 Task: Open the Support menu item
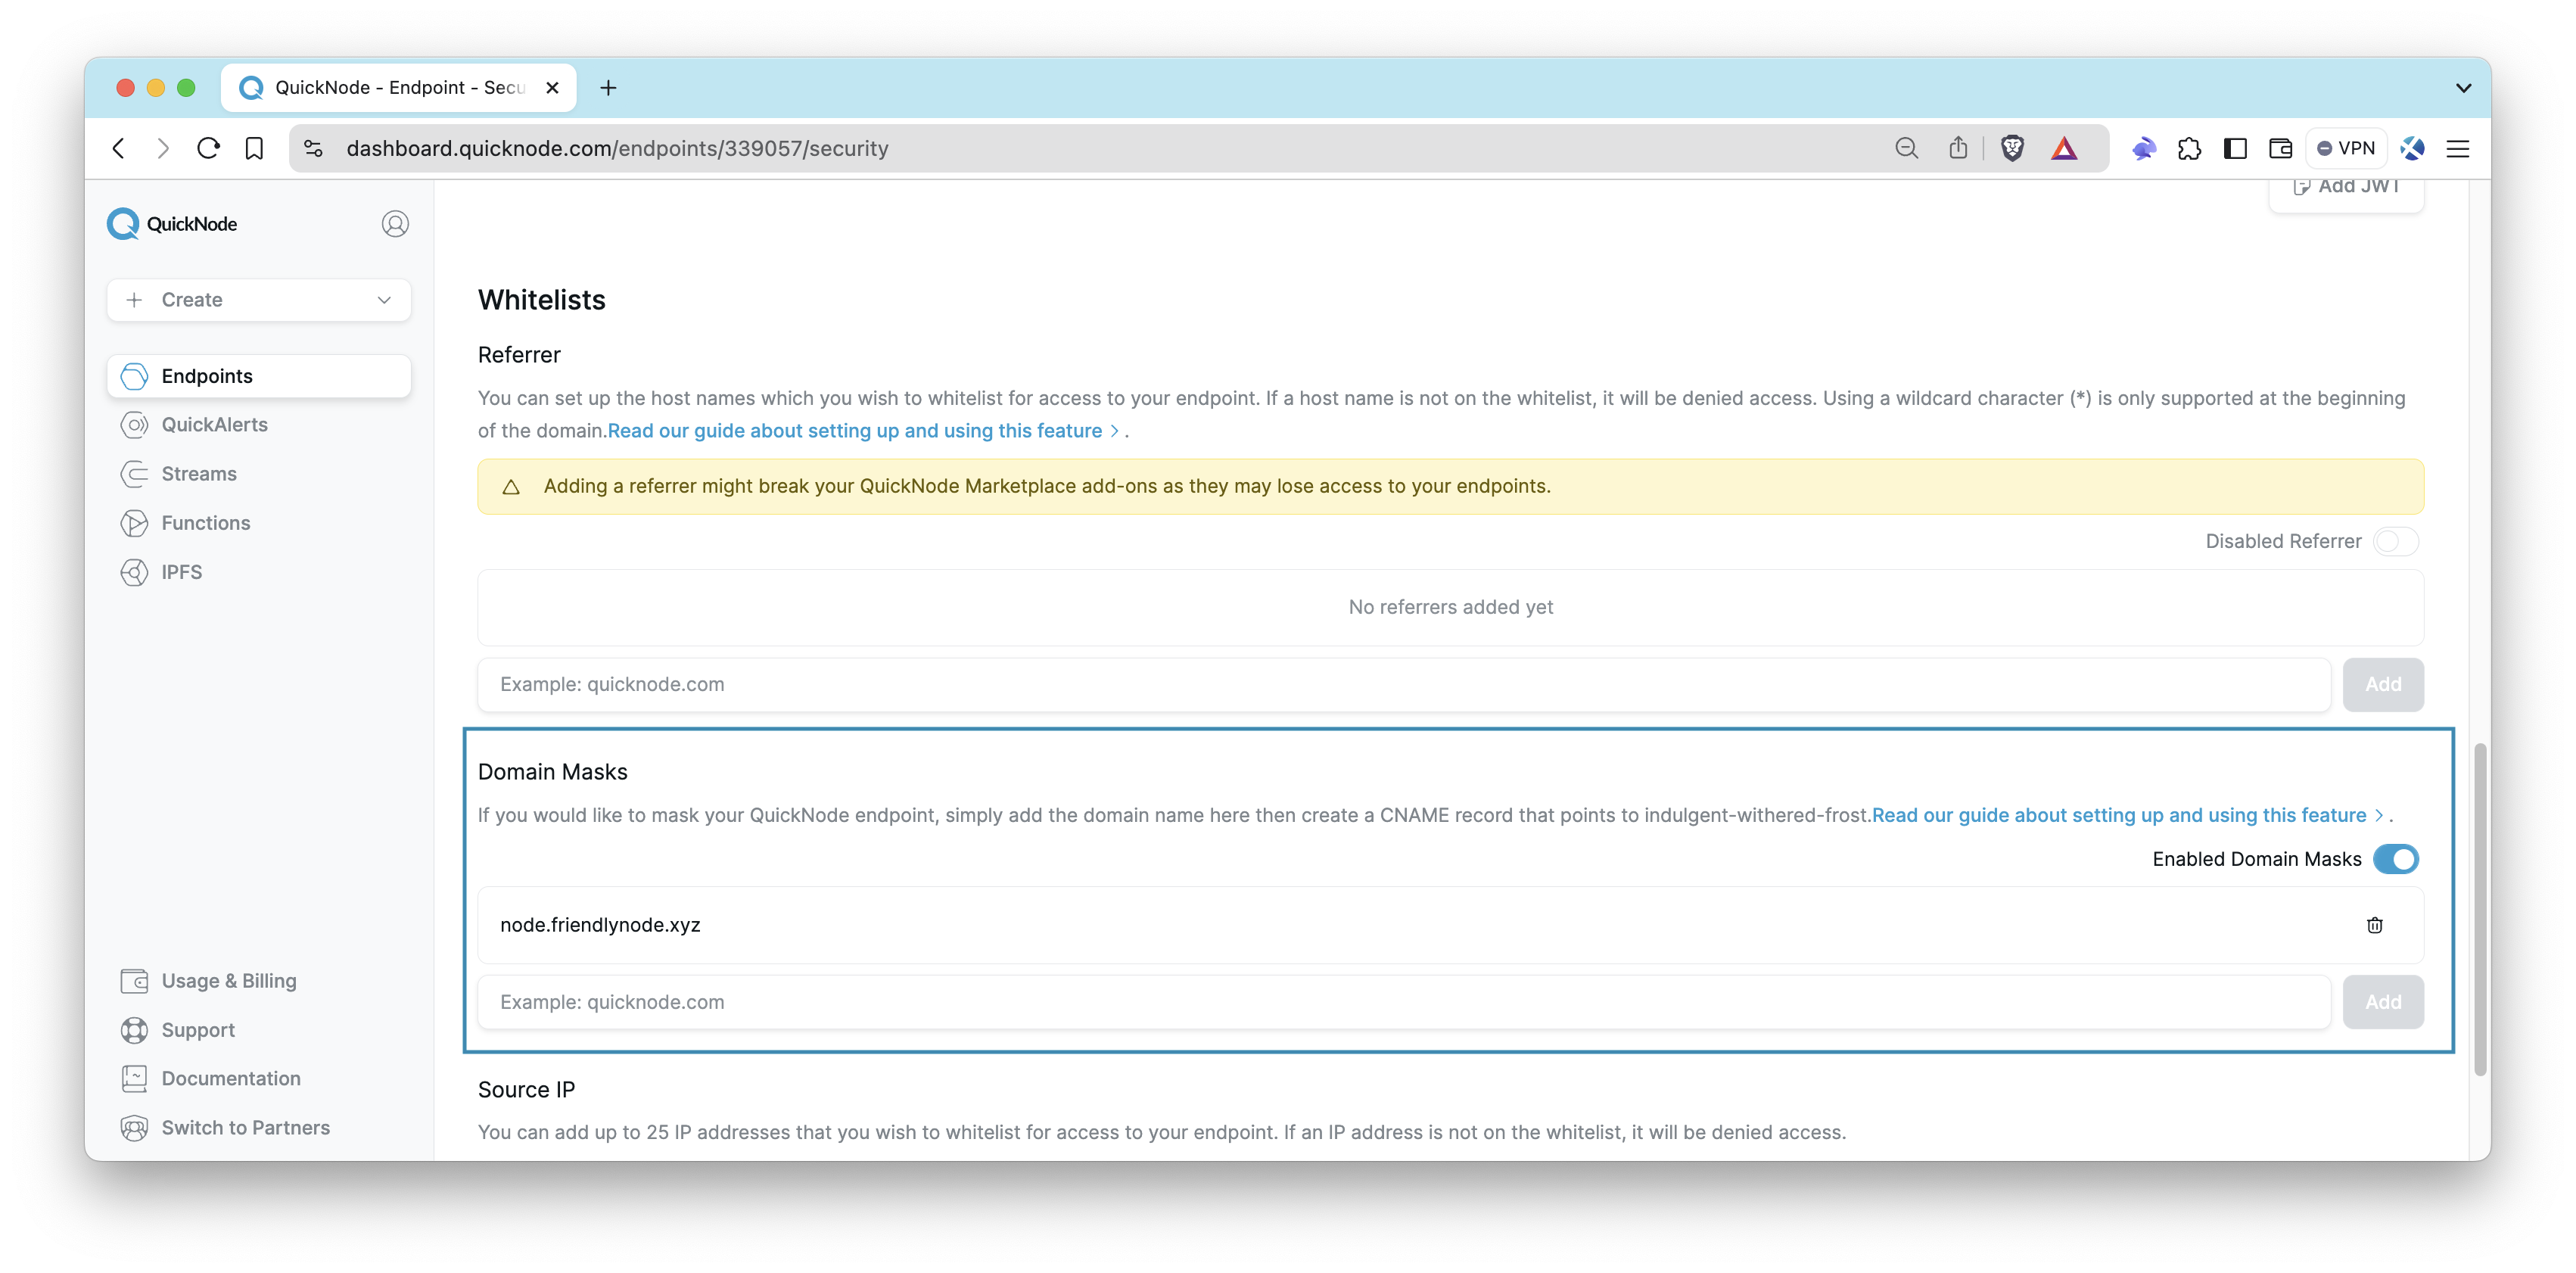tap(198, 1030)
